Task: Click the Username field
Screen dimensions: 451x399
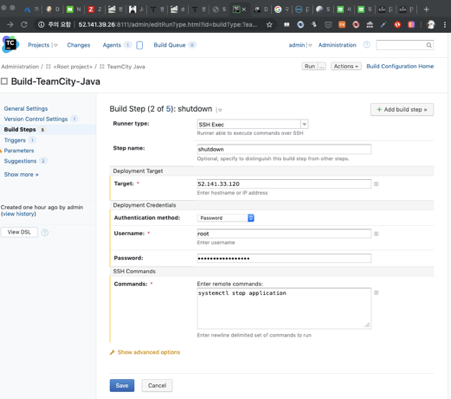Action: click(x=284, y=234)
